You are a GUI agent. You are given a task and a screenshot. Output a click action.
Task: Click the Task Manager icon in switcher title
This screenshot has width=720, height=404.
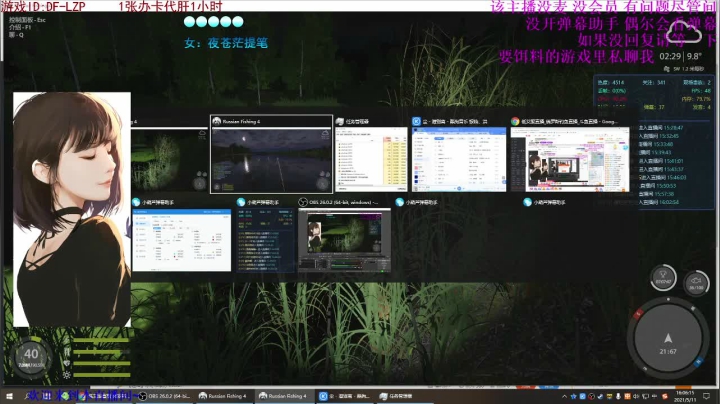pyautogui.click(x=340, y=121)
